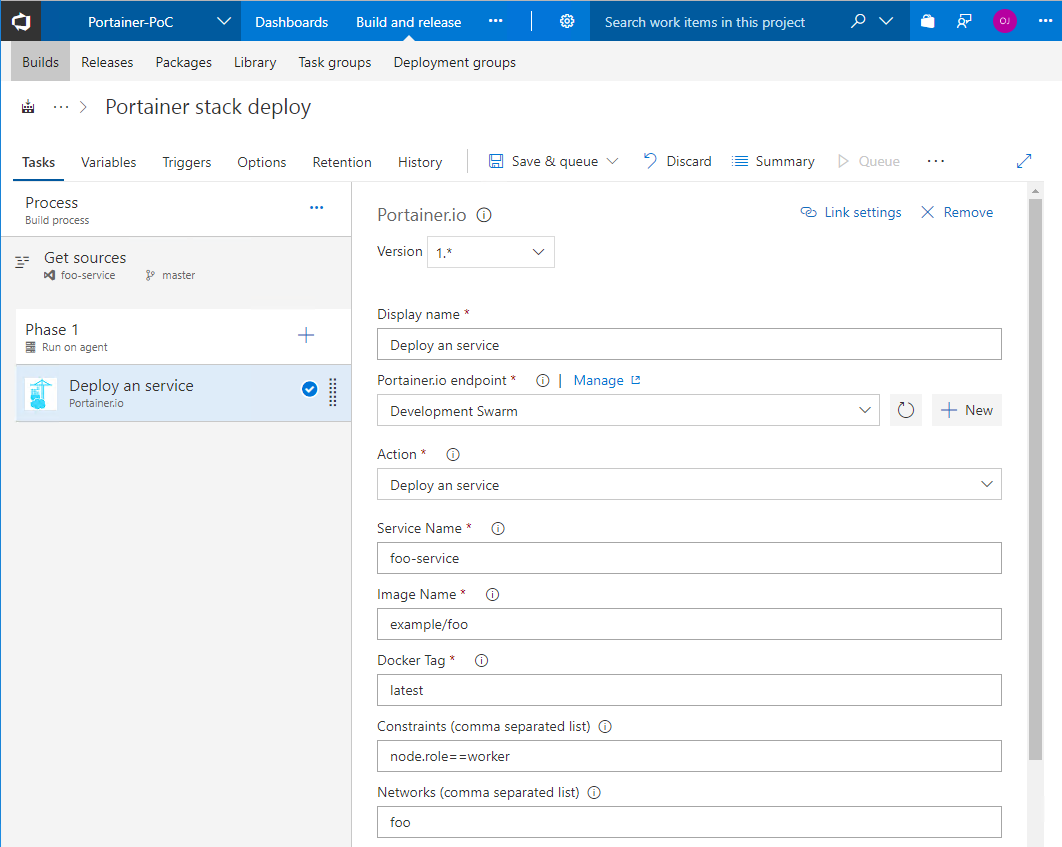Go to Deployment groups

point(454,62)
